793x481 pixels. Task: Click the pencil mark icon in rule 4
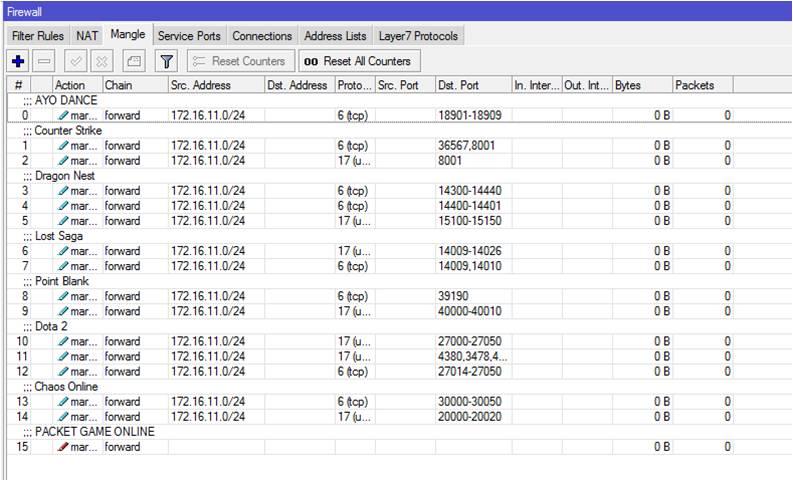63,206
